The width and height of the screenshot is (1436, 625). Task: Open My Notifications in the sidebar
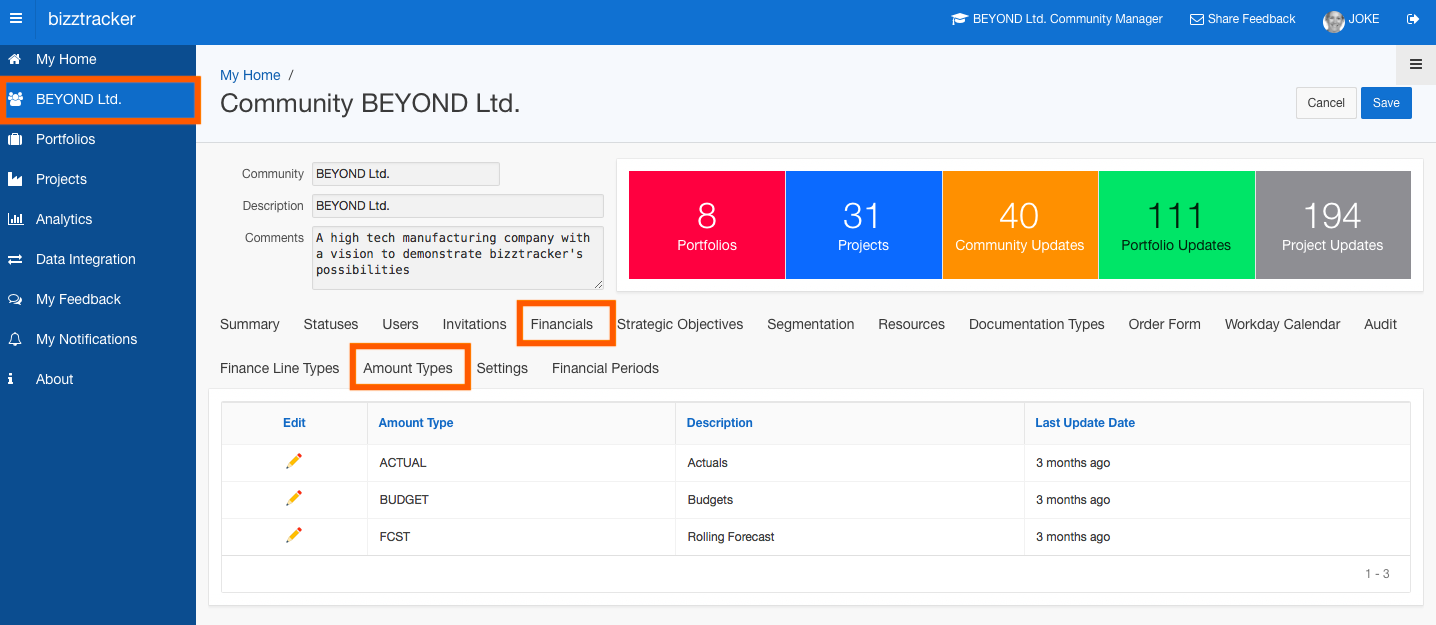coord(98,339)
